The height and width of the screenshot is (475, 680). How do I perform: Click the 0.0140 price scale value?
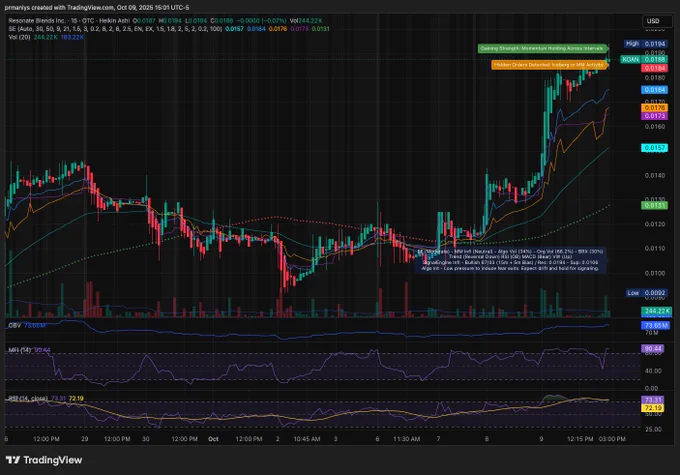tap(654, 176)
